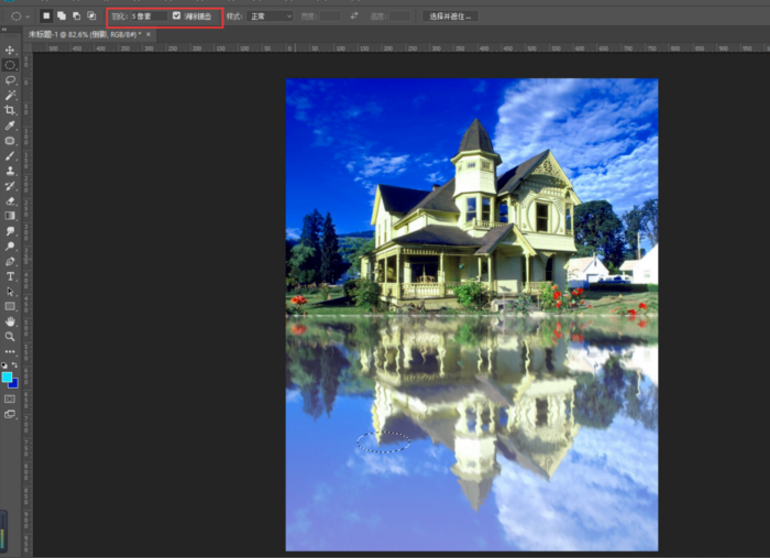Image resolution: width=770 pixels, height=558 pixels.
Task: Click the Select and Mask button
Action: point(452,16)
